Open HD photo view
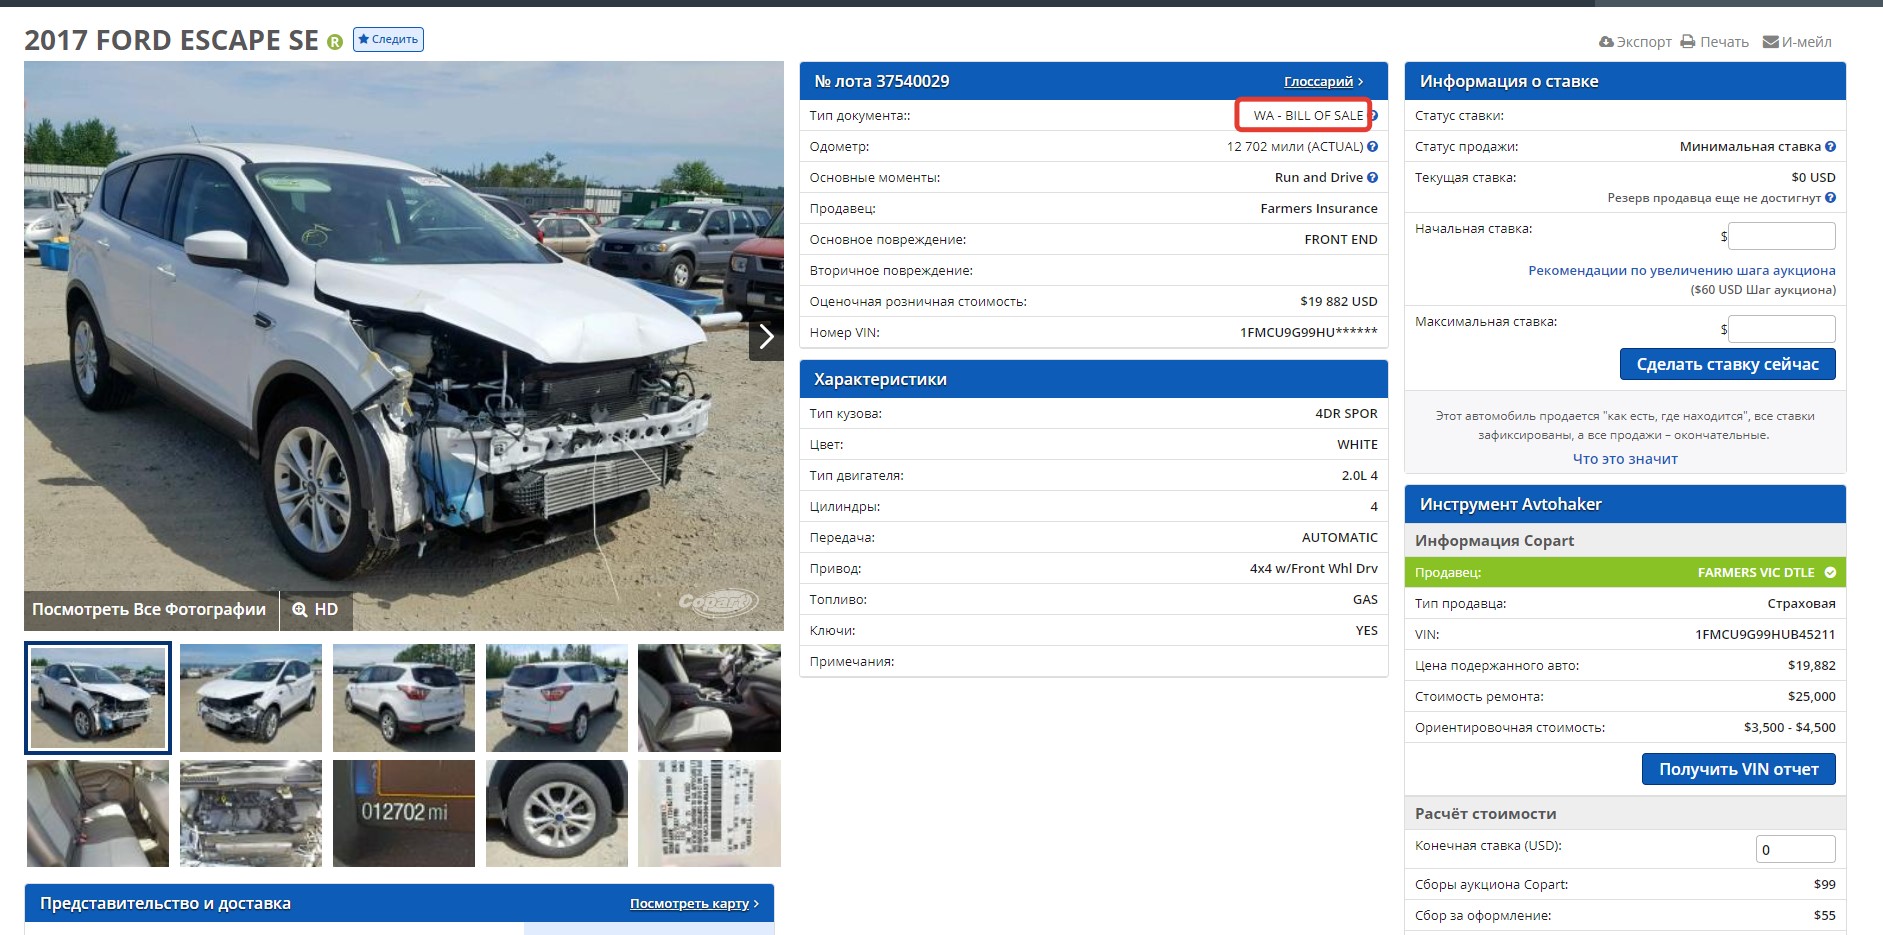Image resolution: width=1883 pixels, height=935 pixels. point(316,609)
